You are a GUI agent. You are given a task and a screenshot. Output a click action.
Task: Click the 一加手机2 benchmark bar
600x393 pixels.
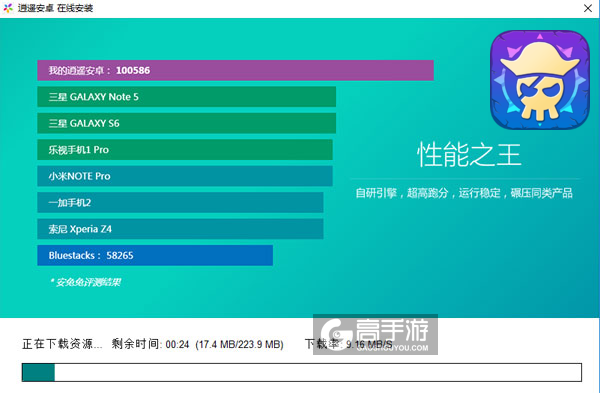180,202
